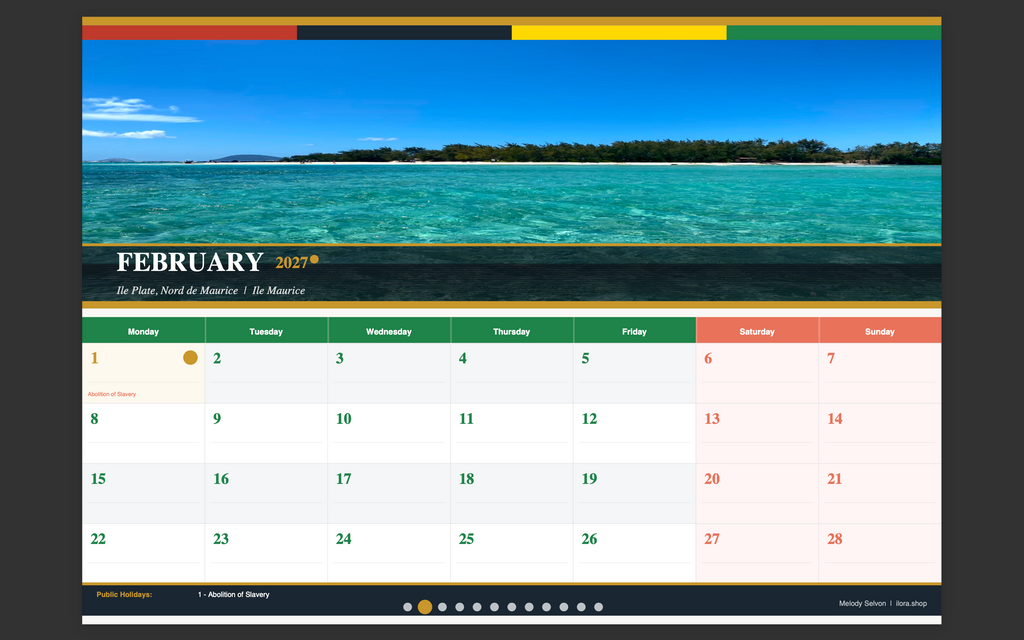This screenshot has height=640, width=1024.
Task: Go to the third pagination dot
Action: click(x=442, y=607)
